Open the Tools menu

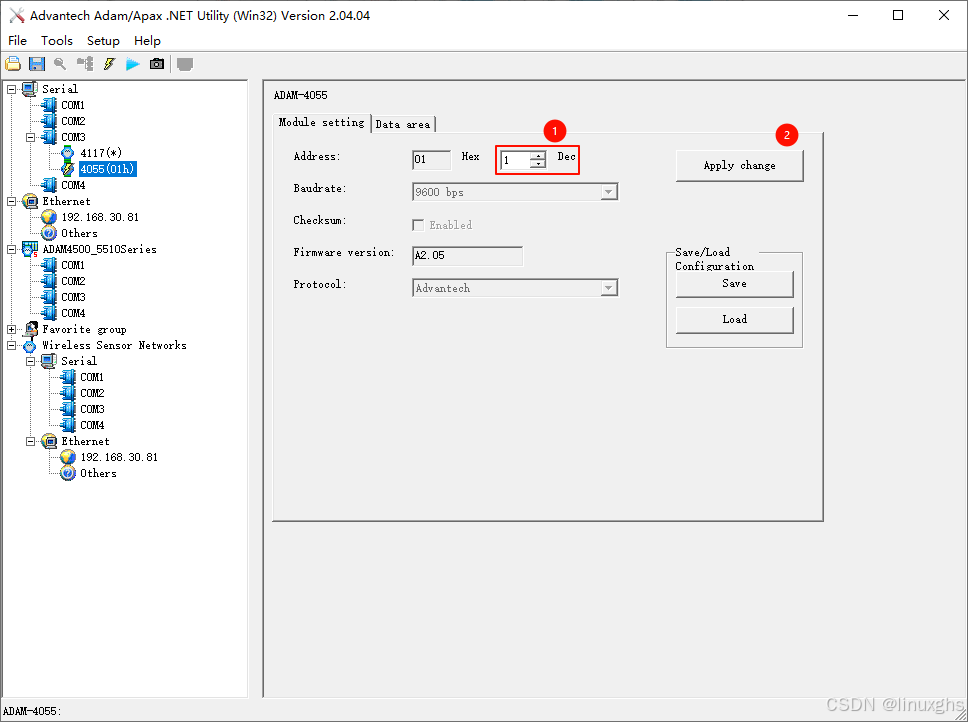pyautogui.click(x=57, y=41)
